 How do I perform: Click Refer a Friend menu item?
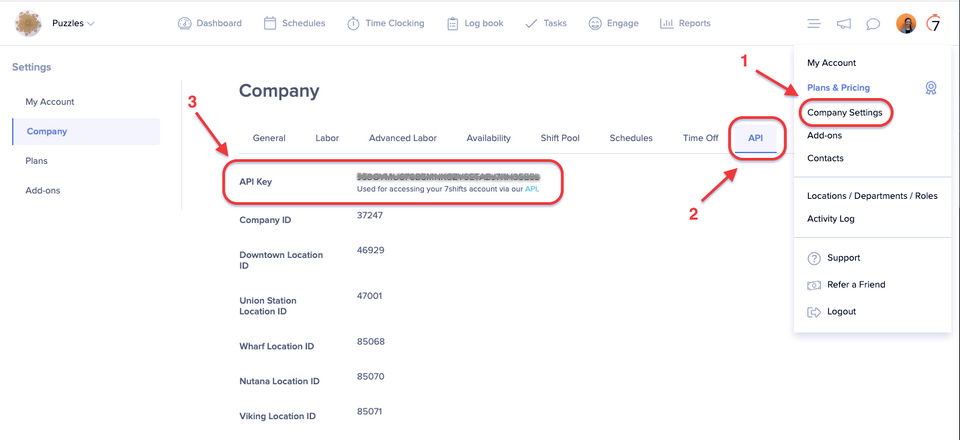click(x=855, y=285)
